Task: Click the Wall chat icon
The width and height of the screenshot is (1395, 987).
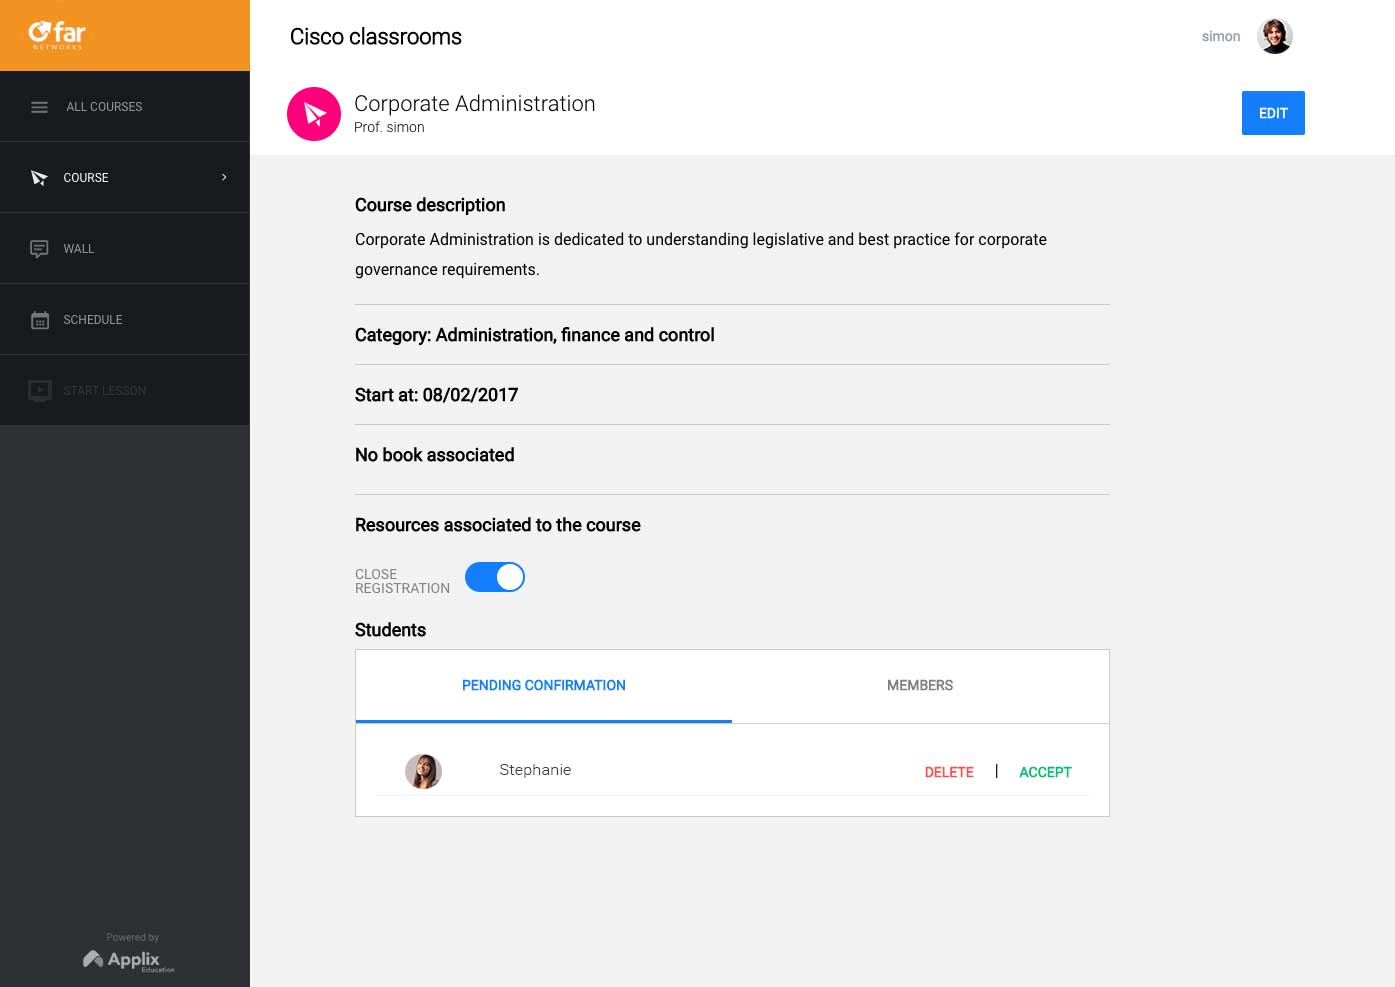Action: pyautogui.click(x=39, y=249)
